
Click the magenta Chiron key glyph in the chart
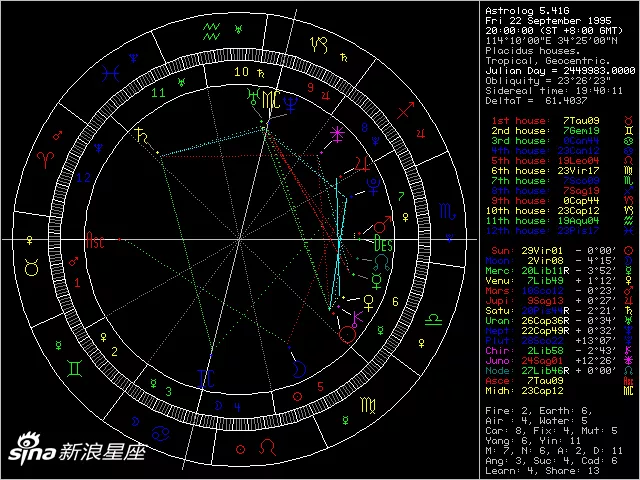click(358, 319)
